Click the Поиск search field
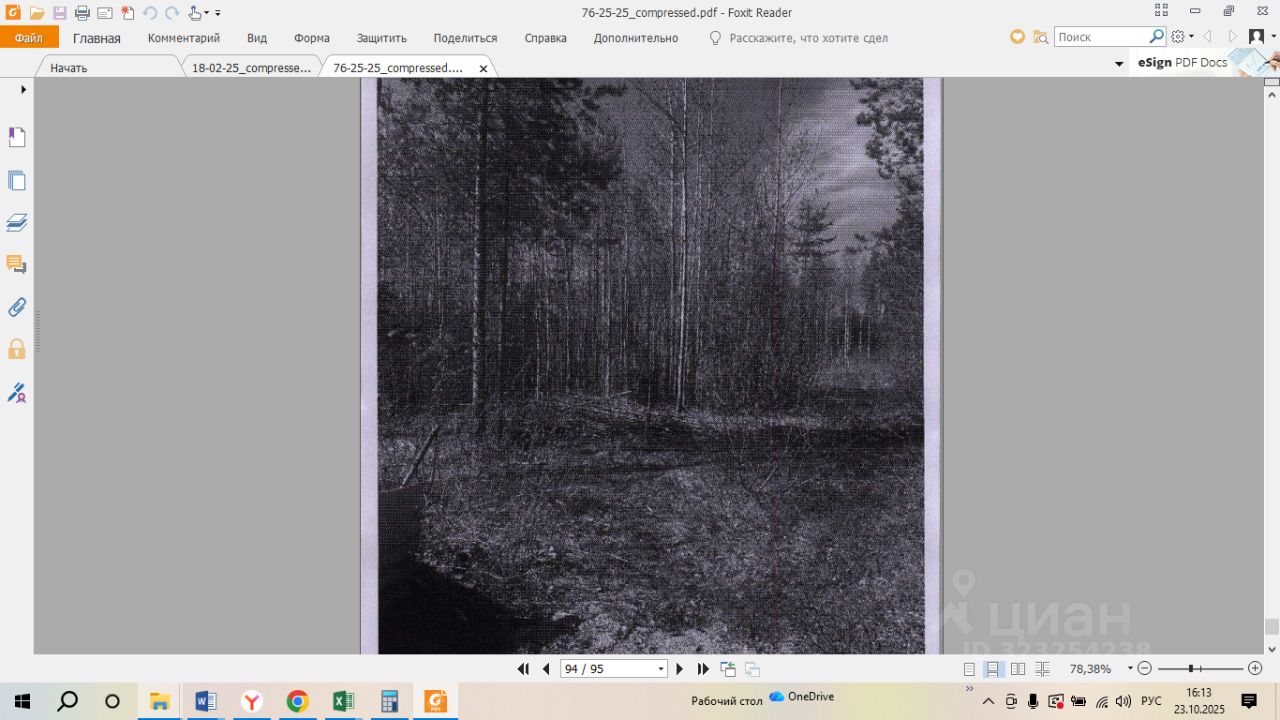This screenshot has height=720, width=1280. pos(1101,37)
